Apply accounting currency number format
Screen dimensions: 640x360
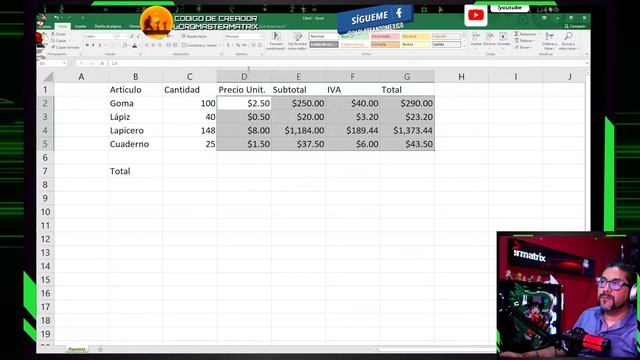click(x=229, y=45)
